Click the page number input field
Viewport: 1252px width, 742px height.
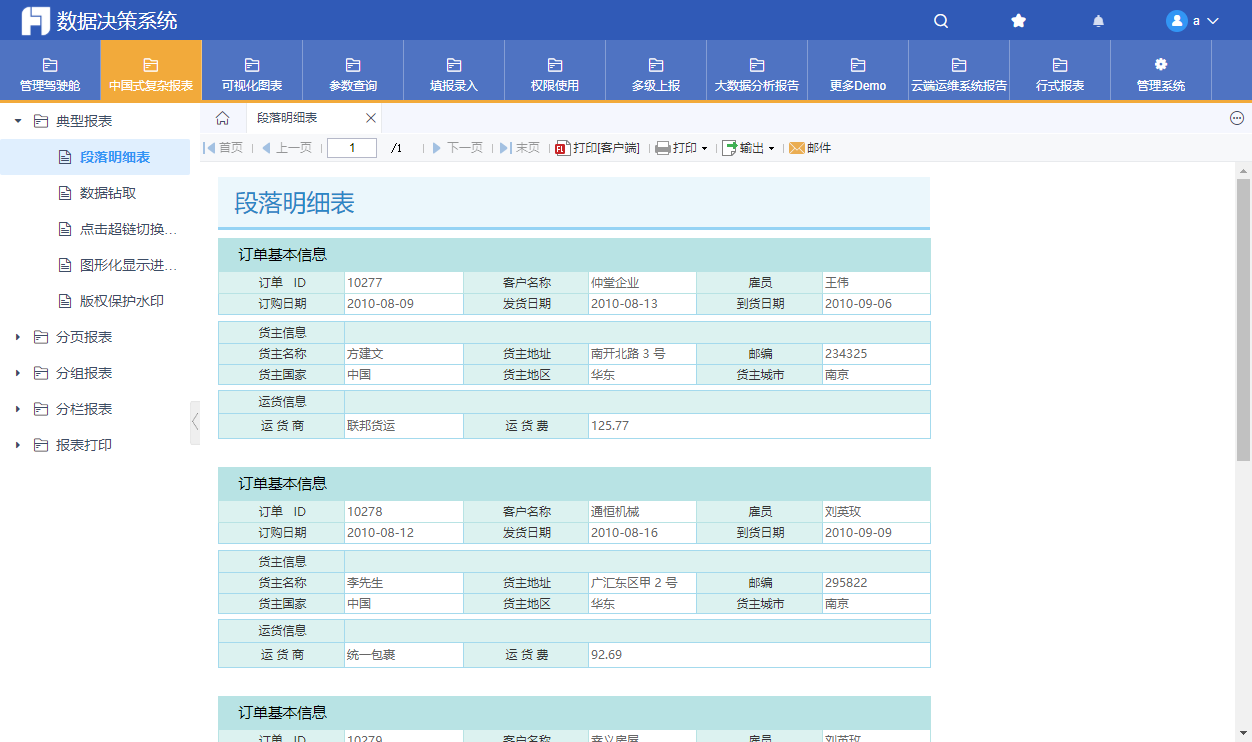(352, 148)
